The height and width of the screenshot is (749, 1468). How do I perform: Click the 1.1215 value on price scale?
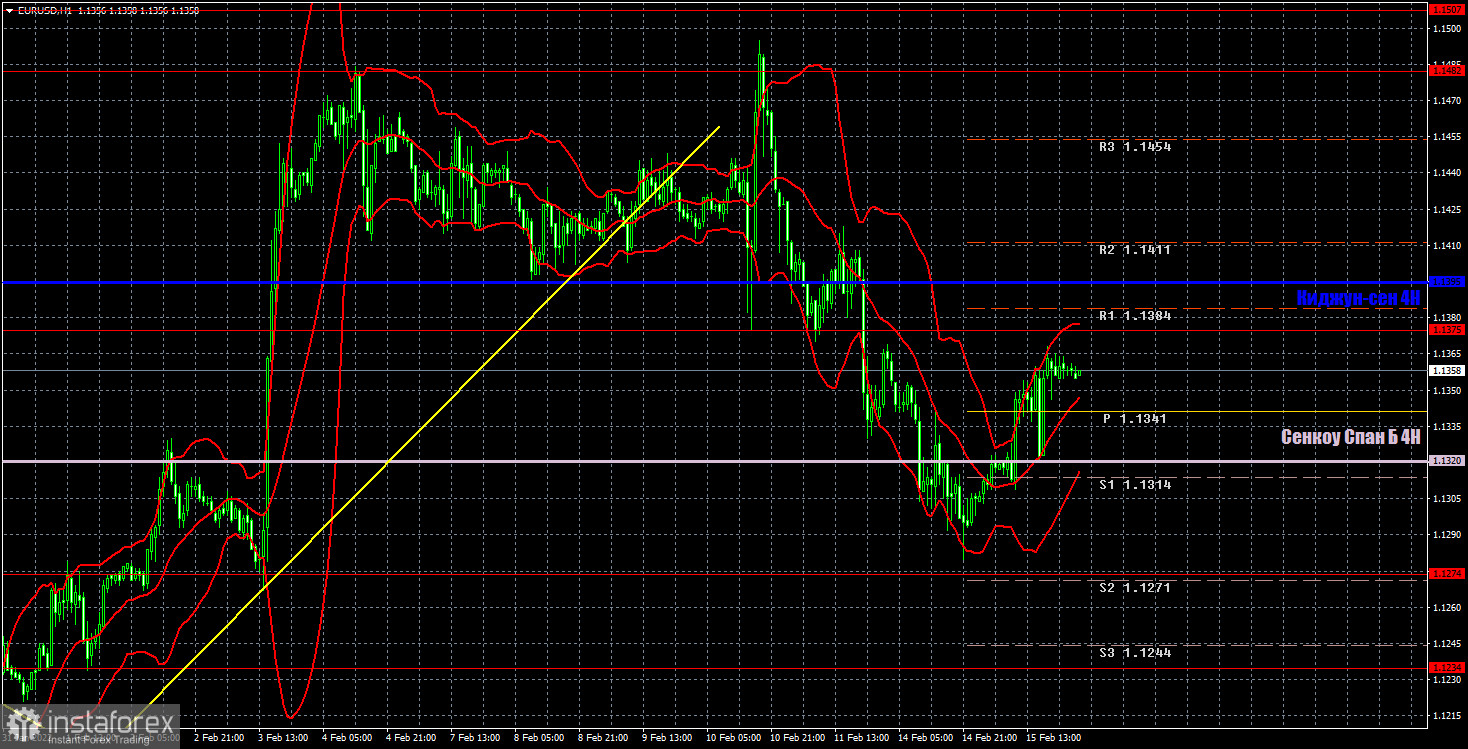point(1446,716)
